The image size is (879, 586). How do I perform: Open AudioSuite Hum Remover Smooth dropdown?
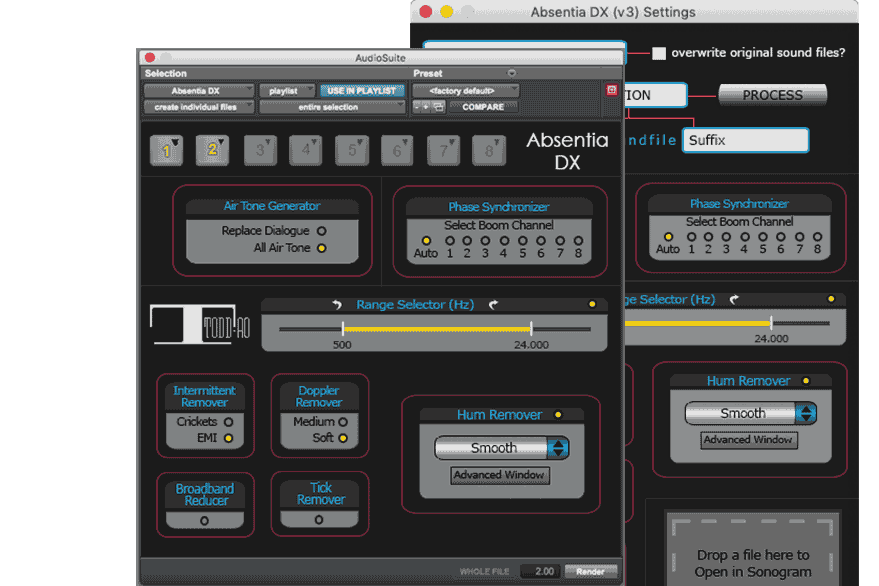(x=502, y=448)
